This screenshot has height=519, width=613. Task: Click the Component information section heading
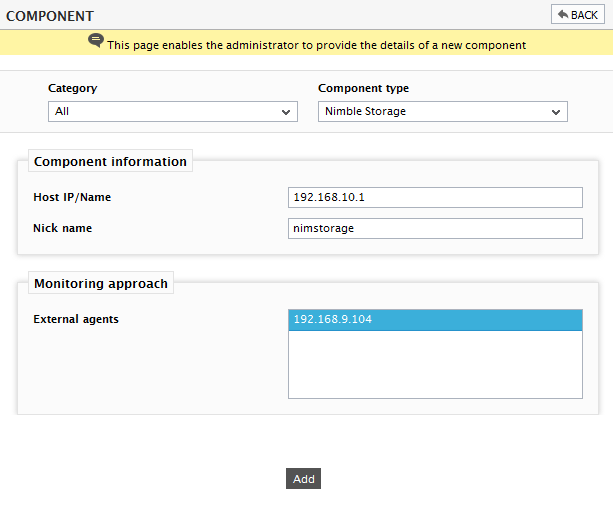pyautogui.click(x=110, y=161)
